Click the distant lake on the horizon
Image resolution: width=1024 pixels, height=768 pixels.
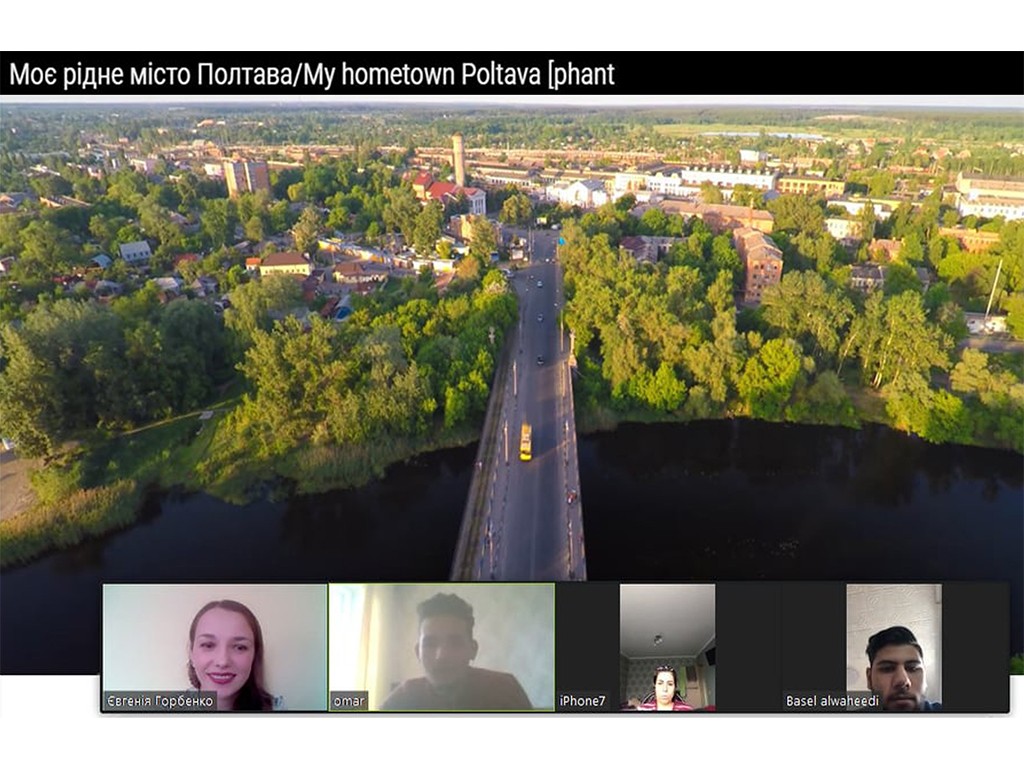[760, 135]
